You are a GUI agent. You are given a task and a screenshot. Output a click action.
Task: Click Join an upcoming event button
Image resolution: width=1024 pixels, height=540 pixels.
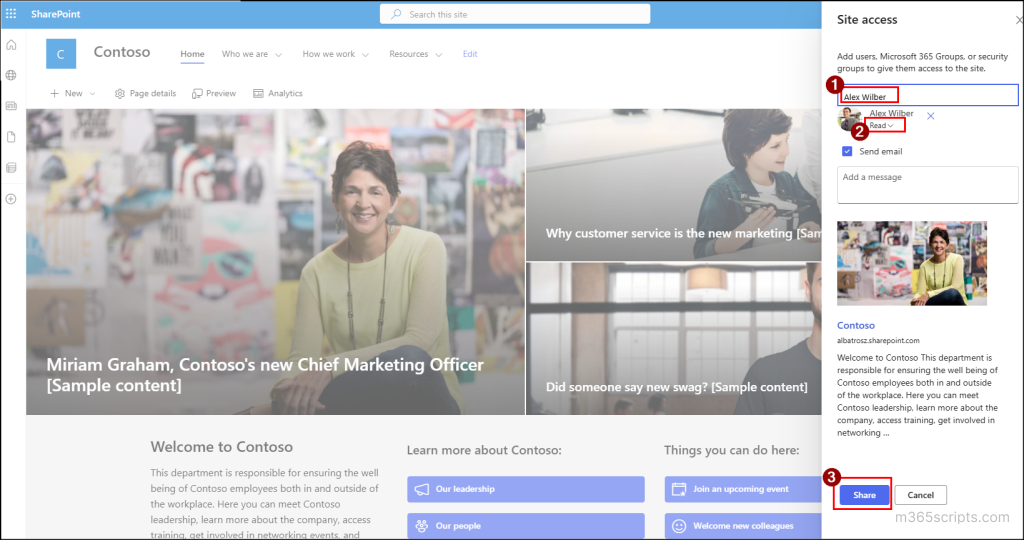point(743,489)
